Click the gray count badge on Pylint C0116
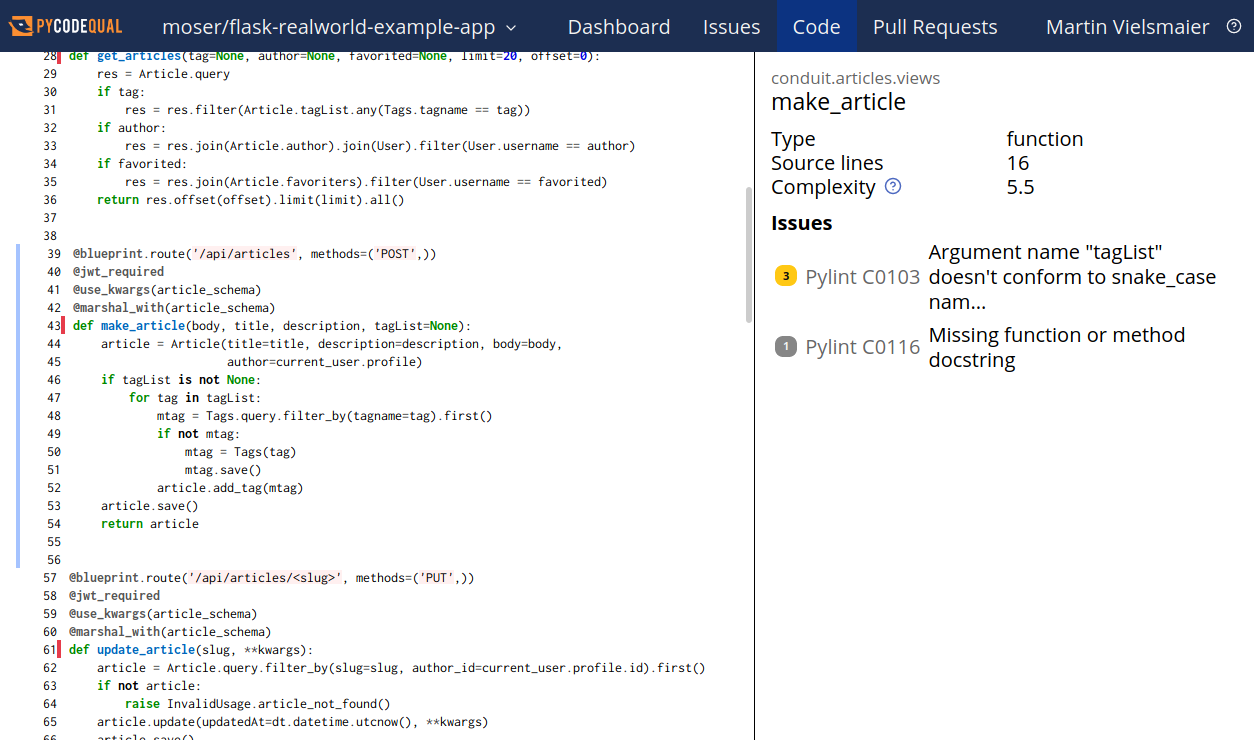The height and width of the screenshot is (740, 1254). [785, 346]
